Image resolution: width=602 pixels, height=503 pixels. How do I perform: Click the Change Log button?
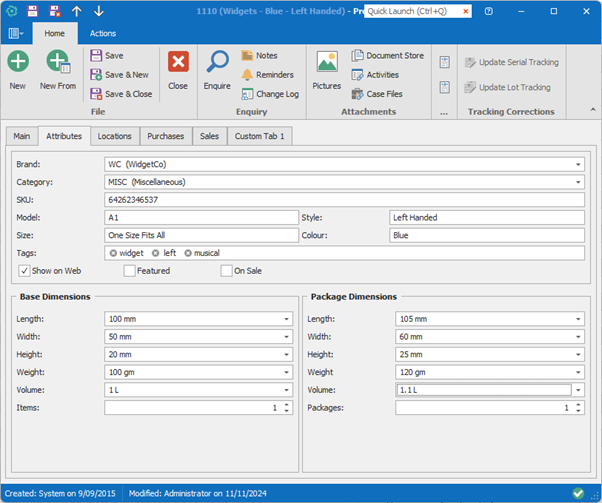pos(270,94)
